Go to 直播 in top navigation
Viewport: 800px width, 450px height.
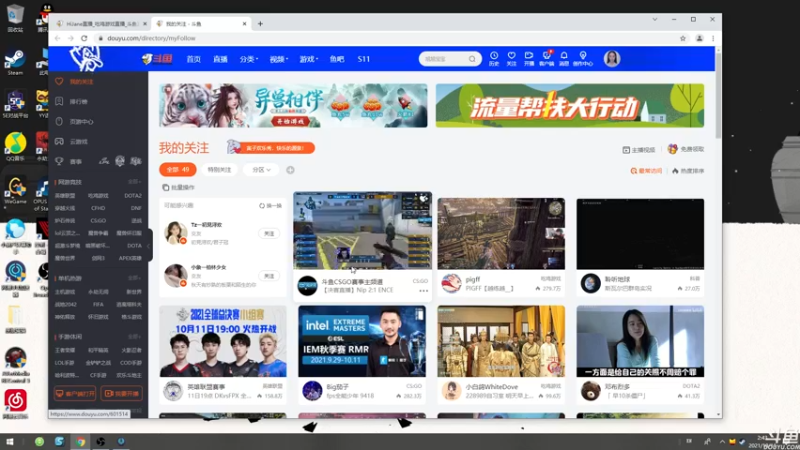(x=220, y=59)
